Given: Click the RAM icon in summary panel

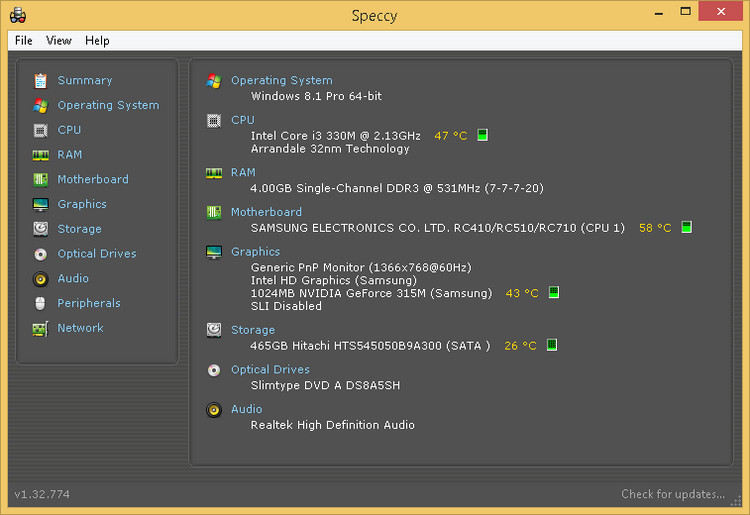Looking at the screenshot, I should click(x=214, y=173).
